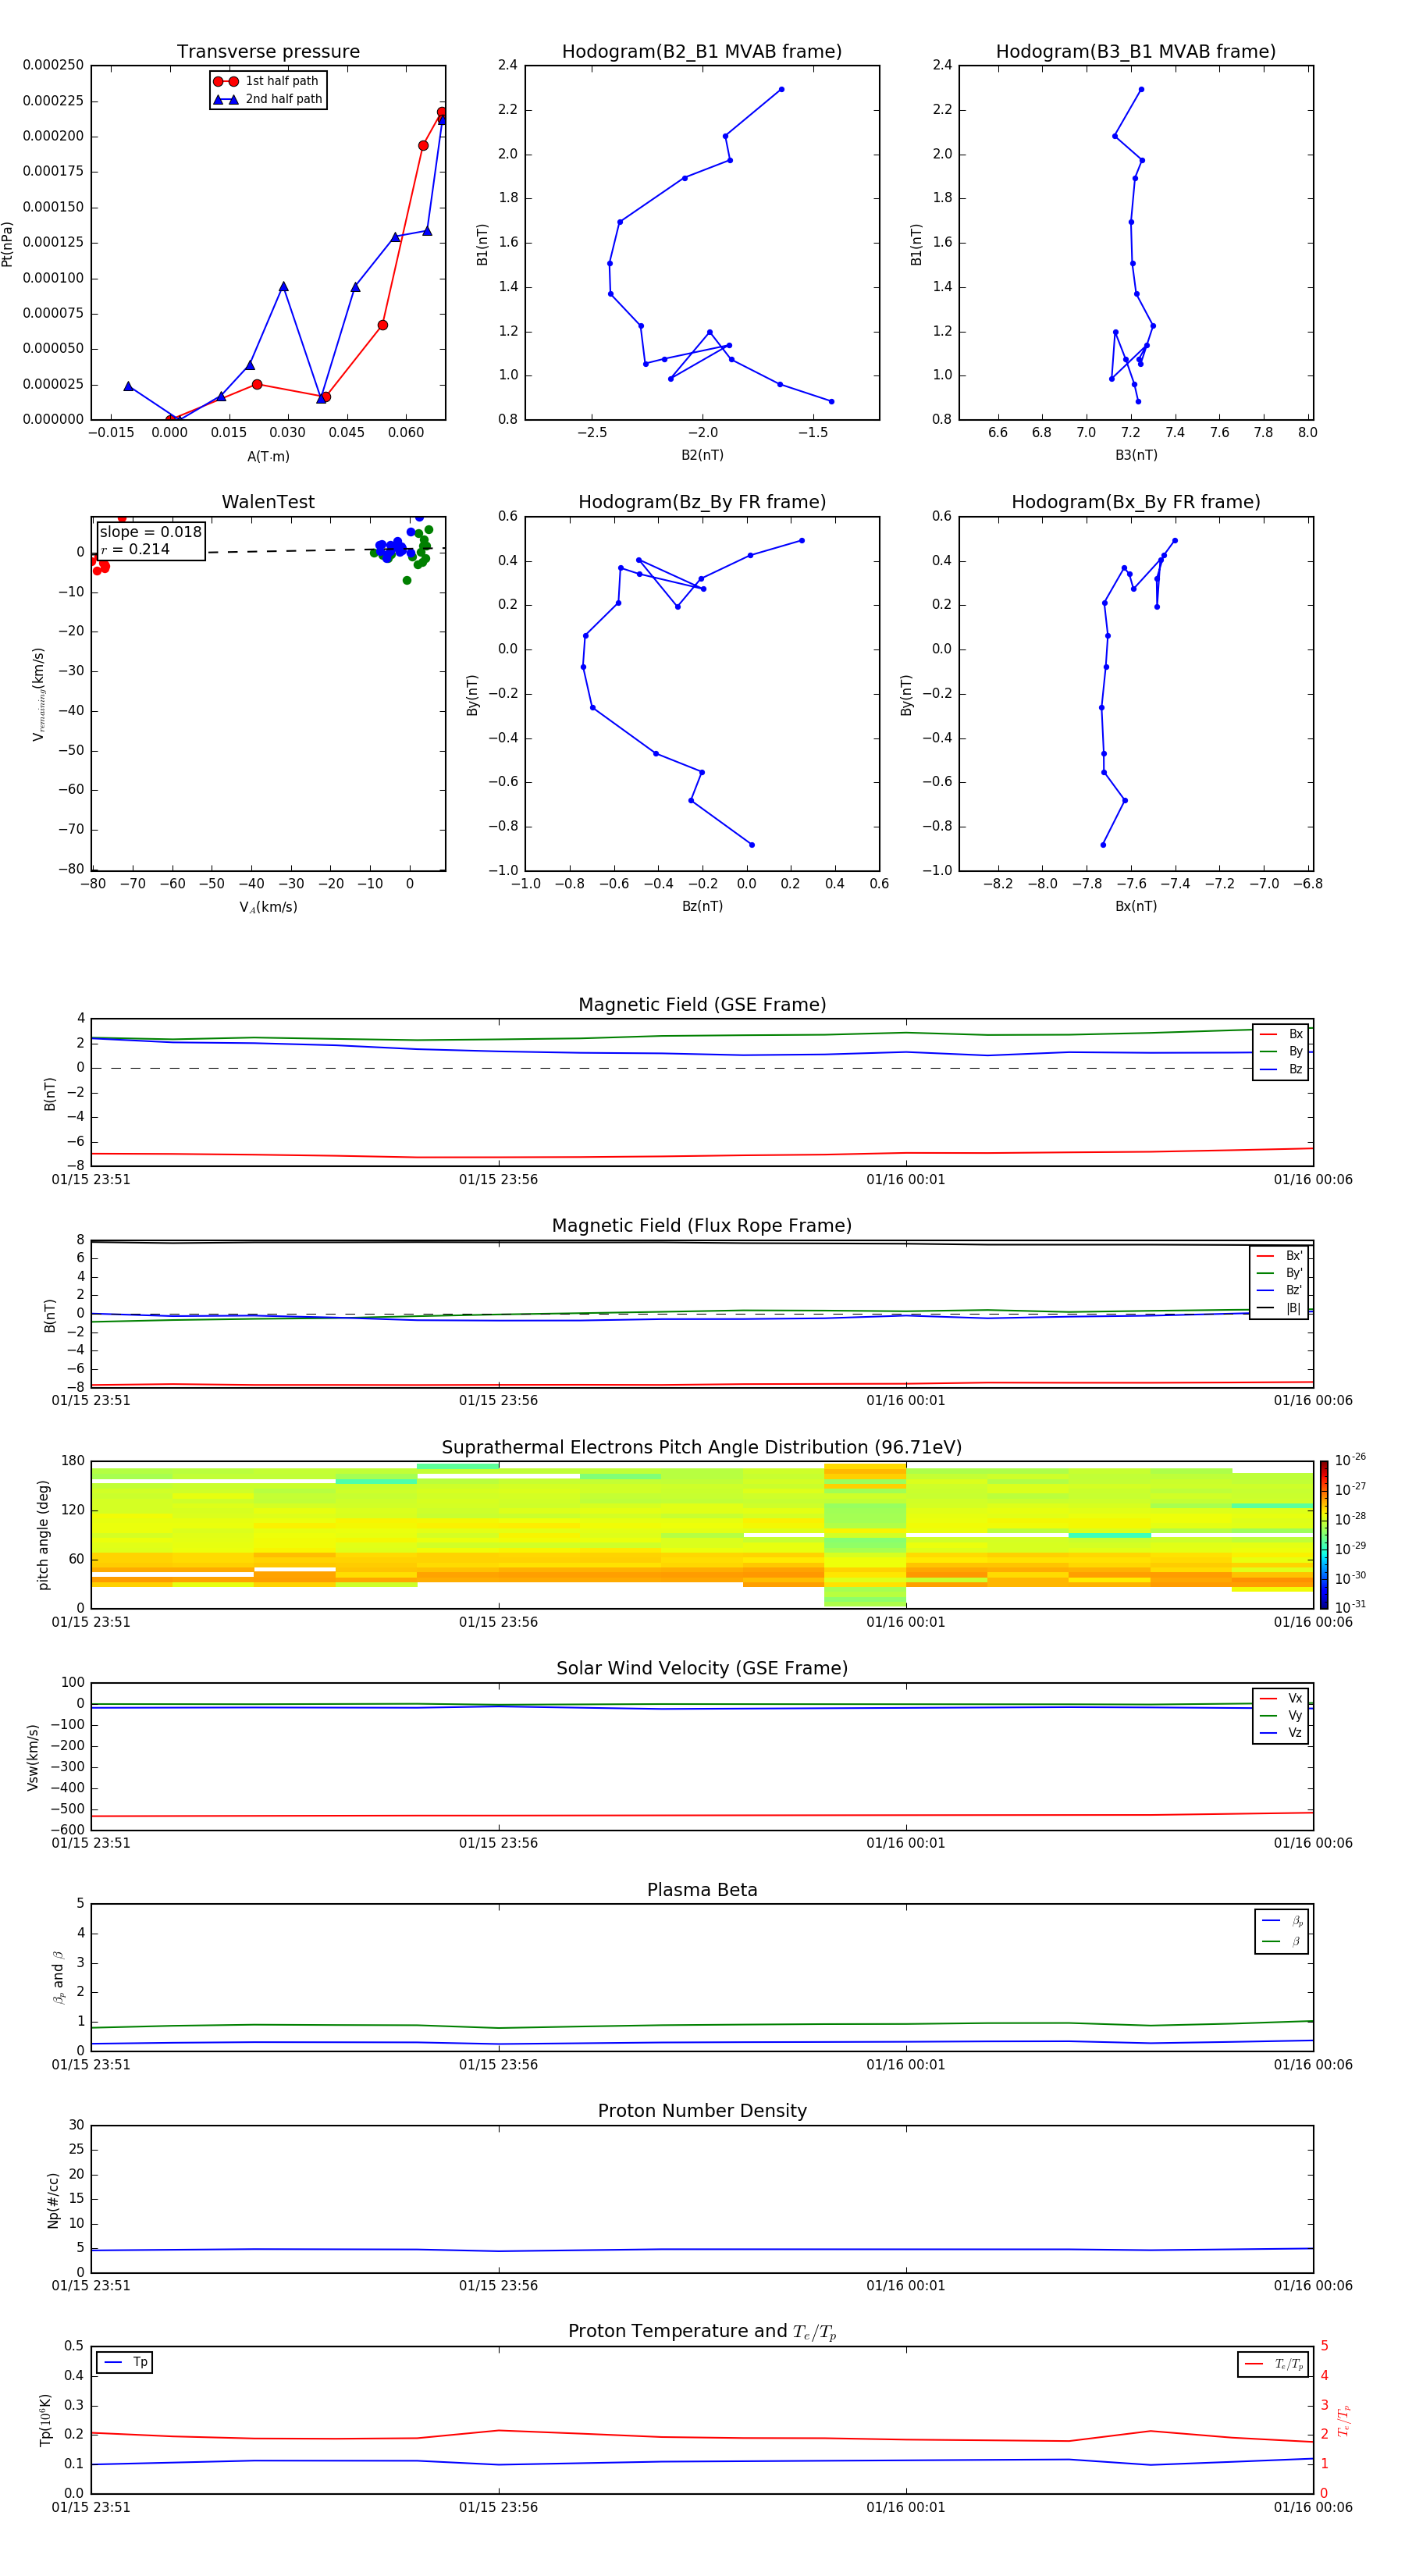Click the "Vremaining(km/s)" y-axis label
The width and height of the screenshot is (1405, 2576).
coord(39,694)
